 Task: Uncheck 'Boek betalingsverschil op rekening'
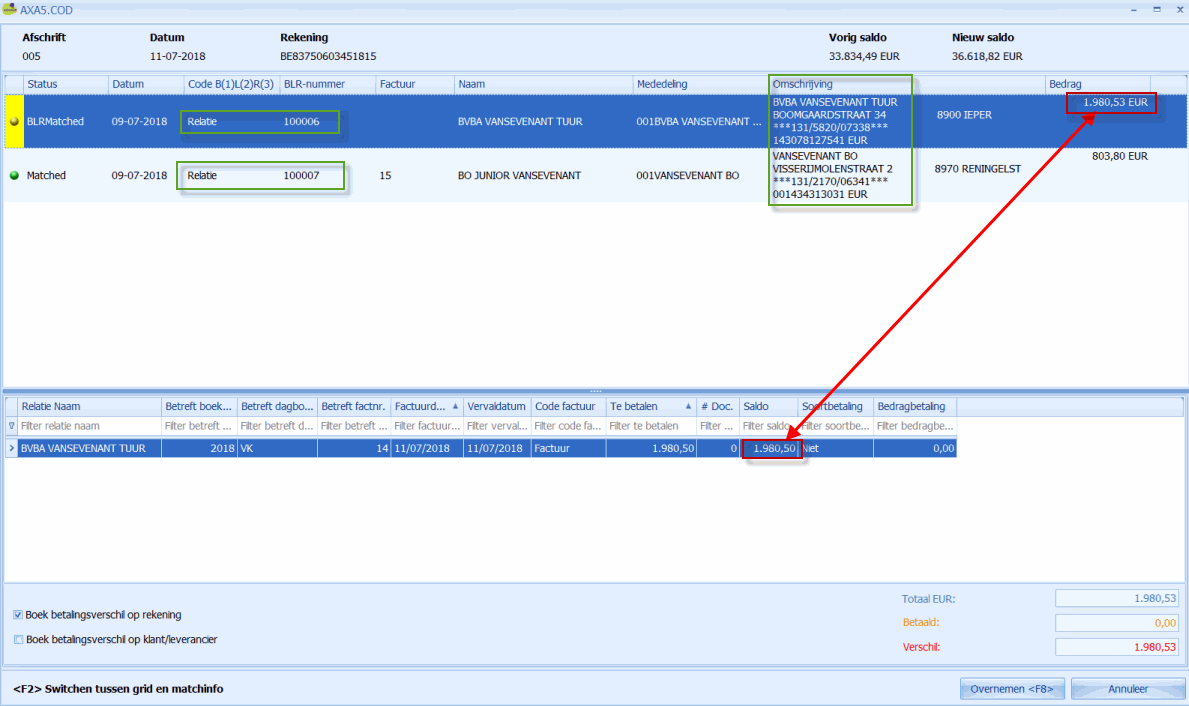pos(19,615)
